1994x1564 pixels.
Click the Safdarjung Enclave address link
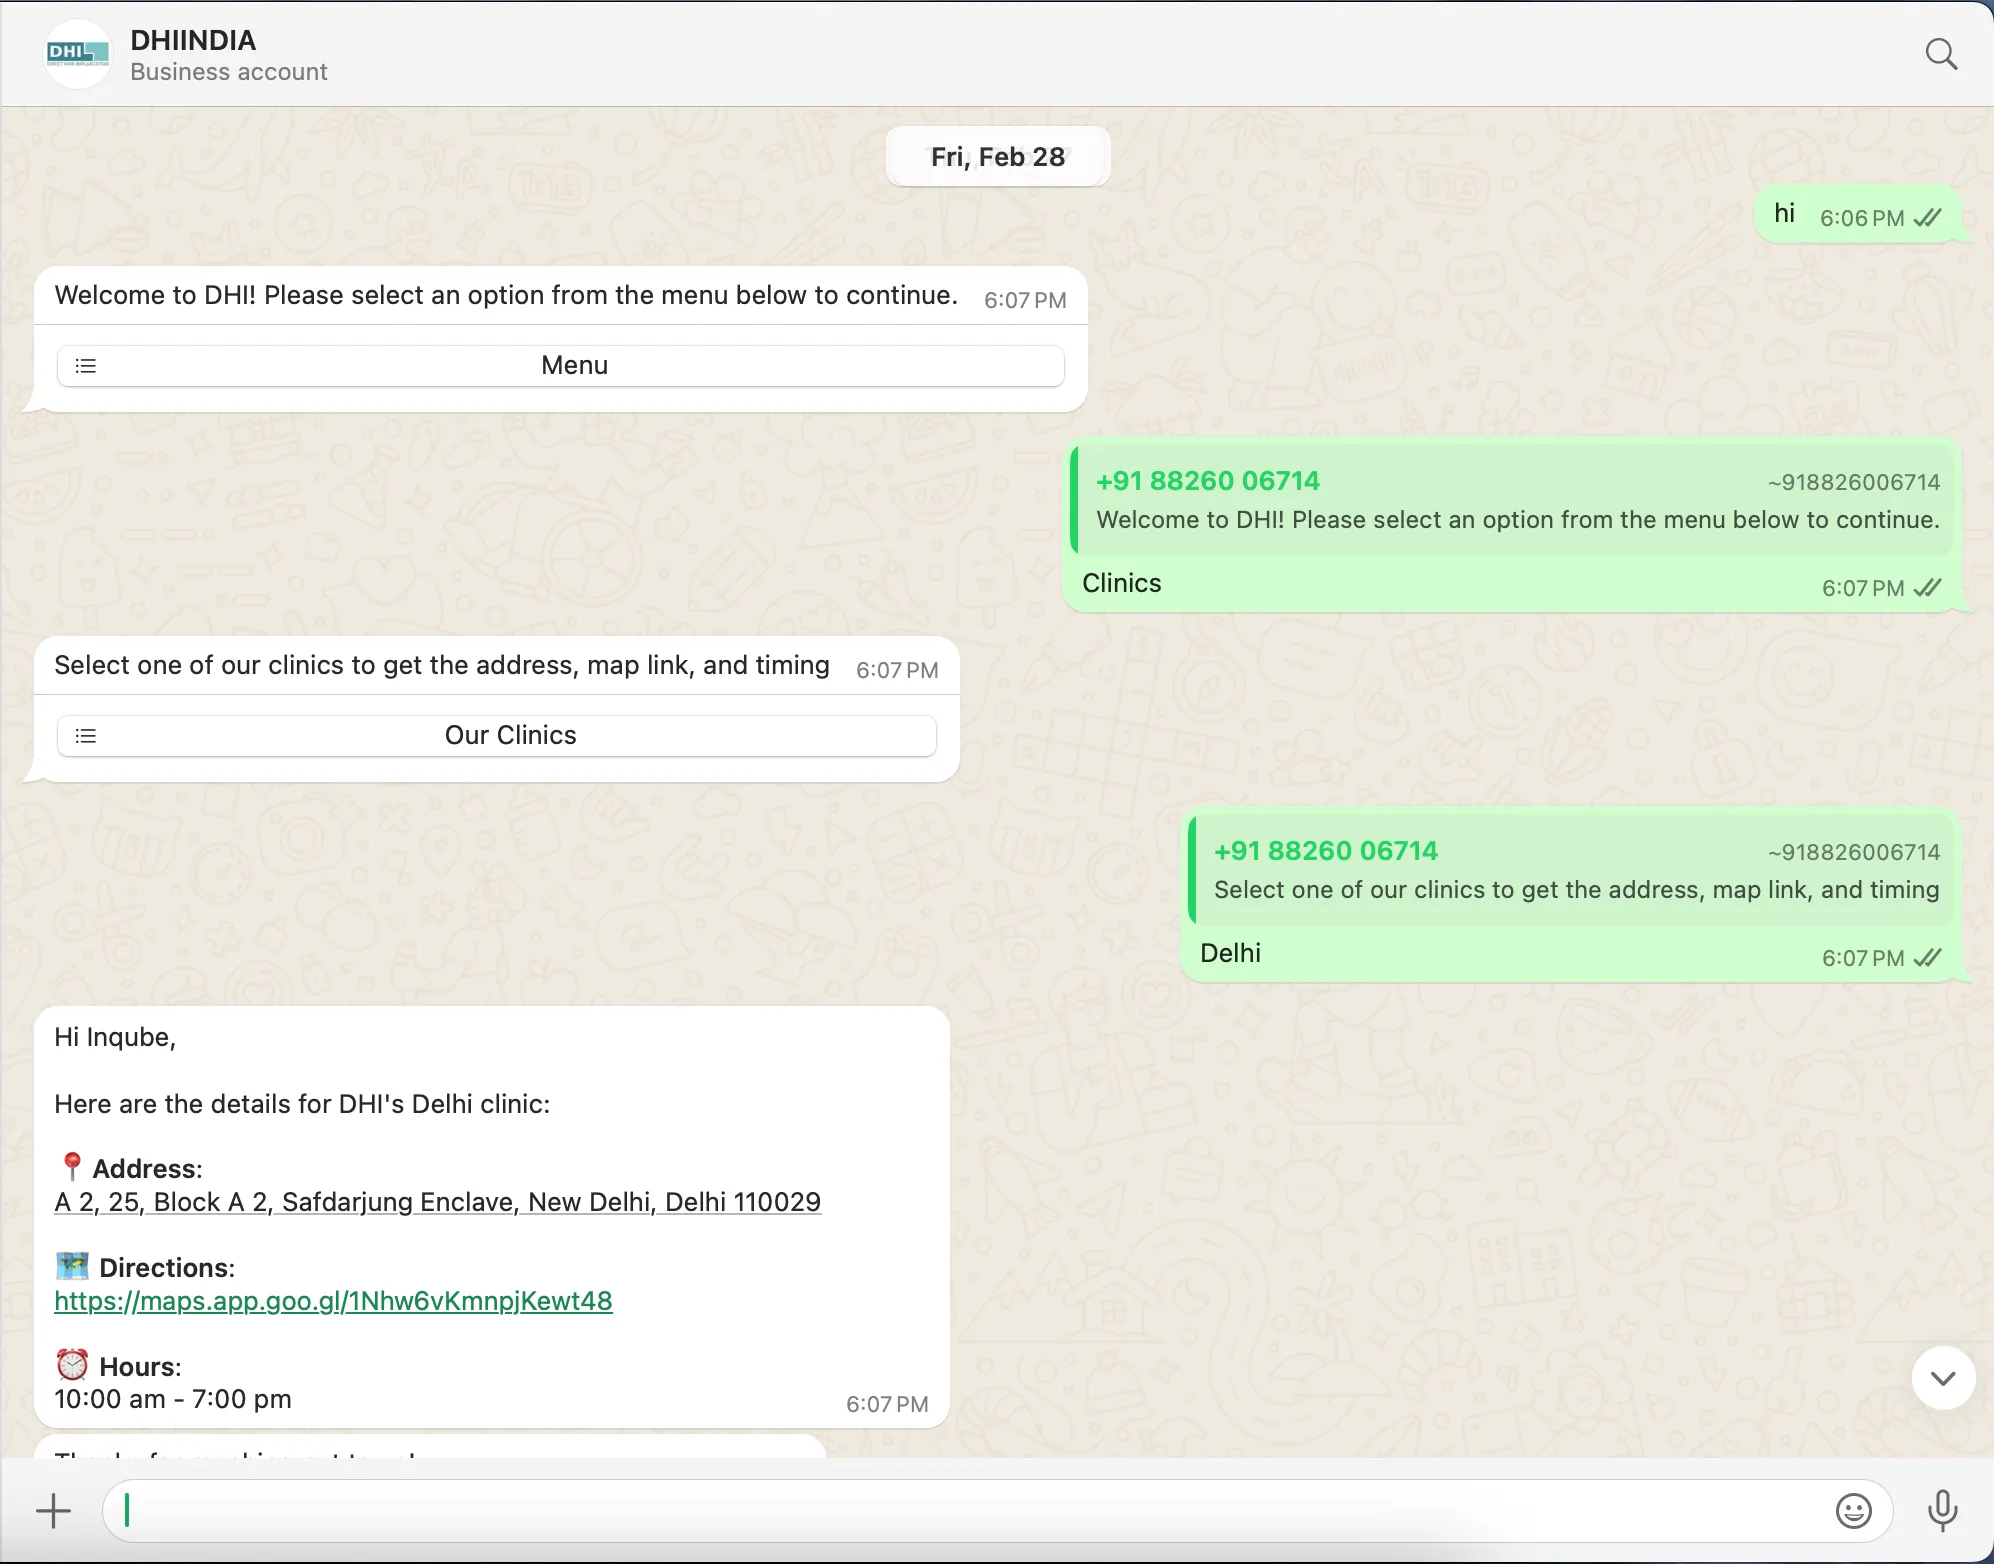pos(437,1202)
